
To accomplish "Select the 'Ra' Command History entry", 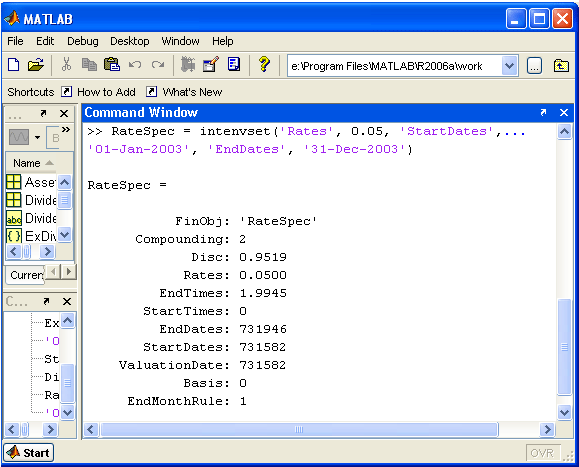I will pos(52,395).
